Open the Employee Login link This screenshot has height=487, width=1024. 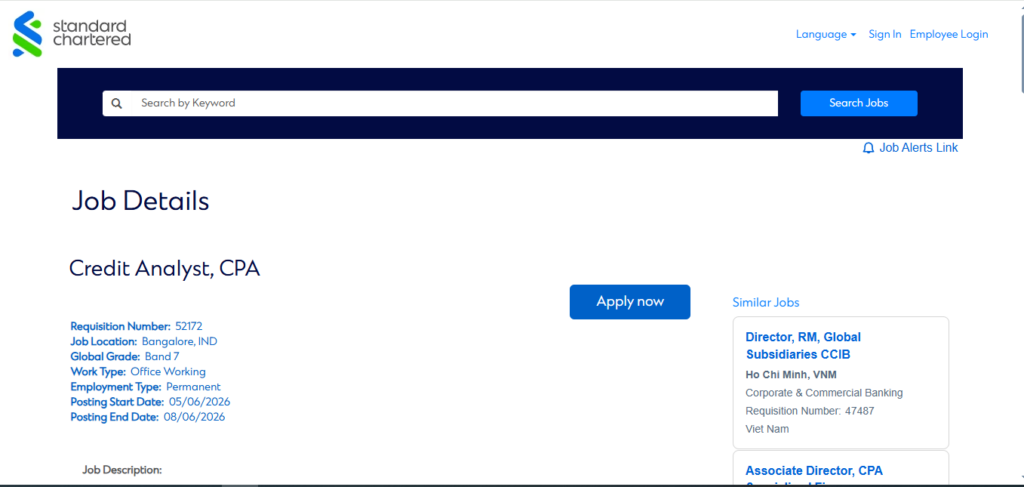click(948, 35)
